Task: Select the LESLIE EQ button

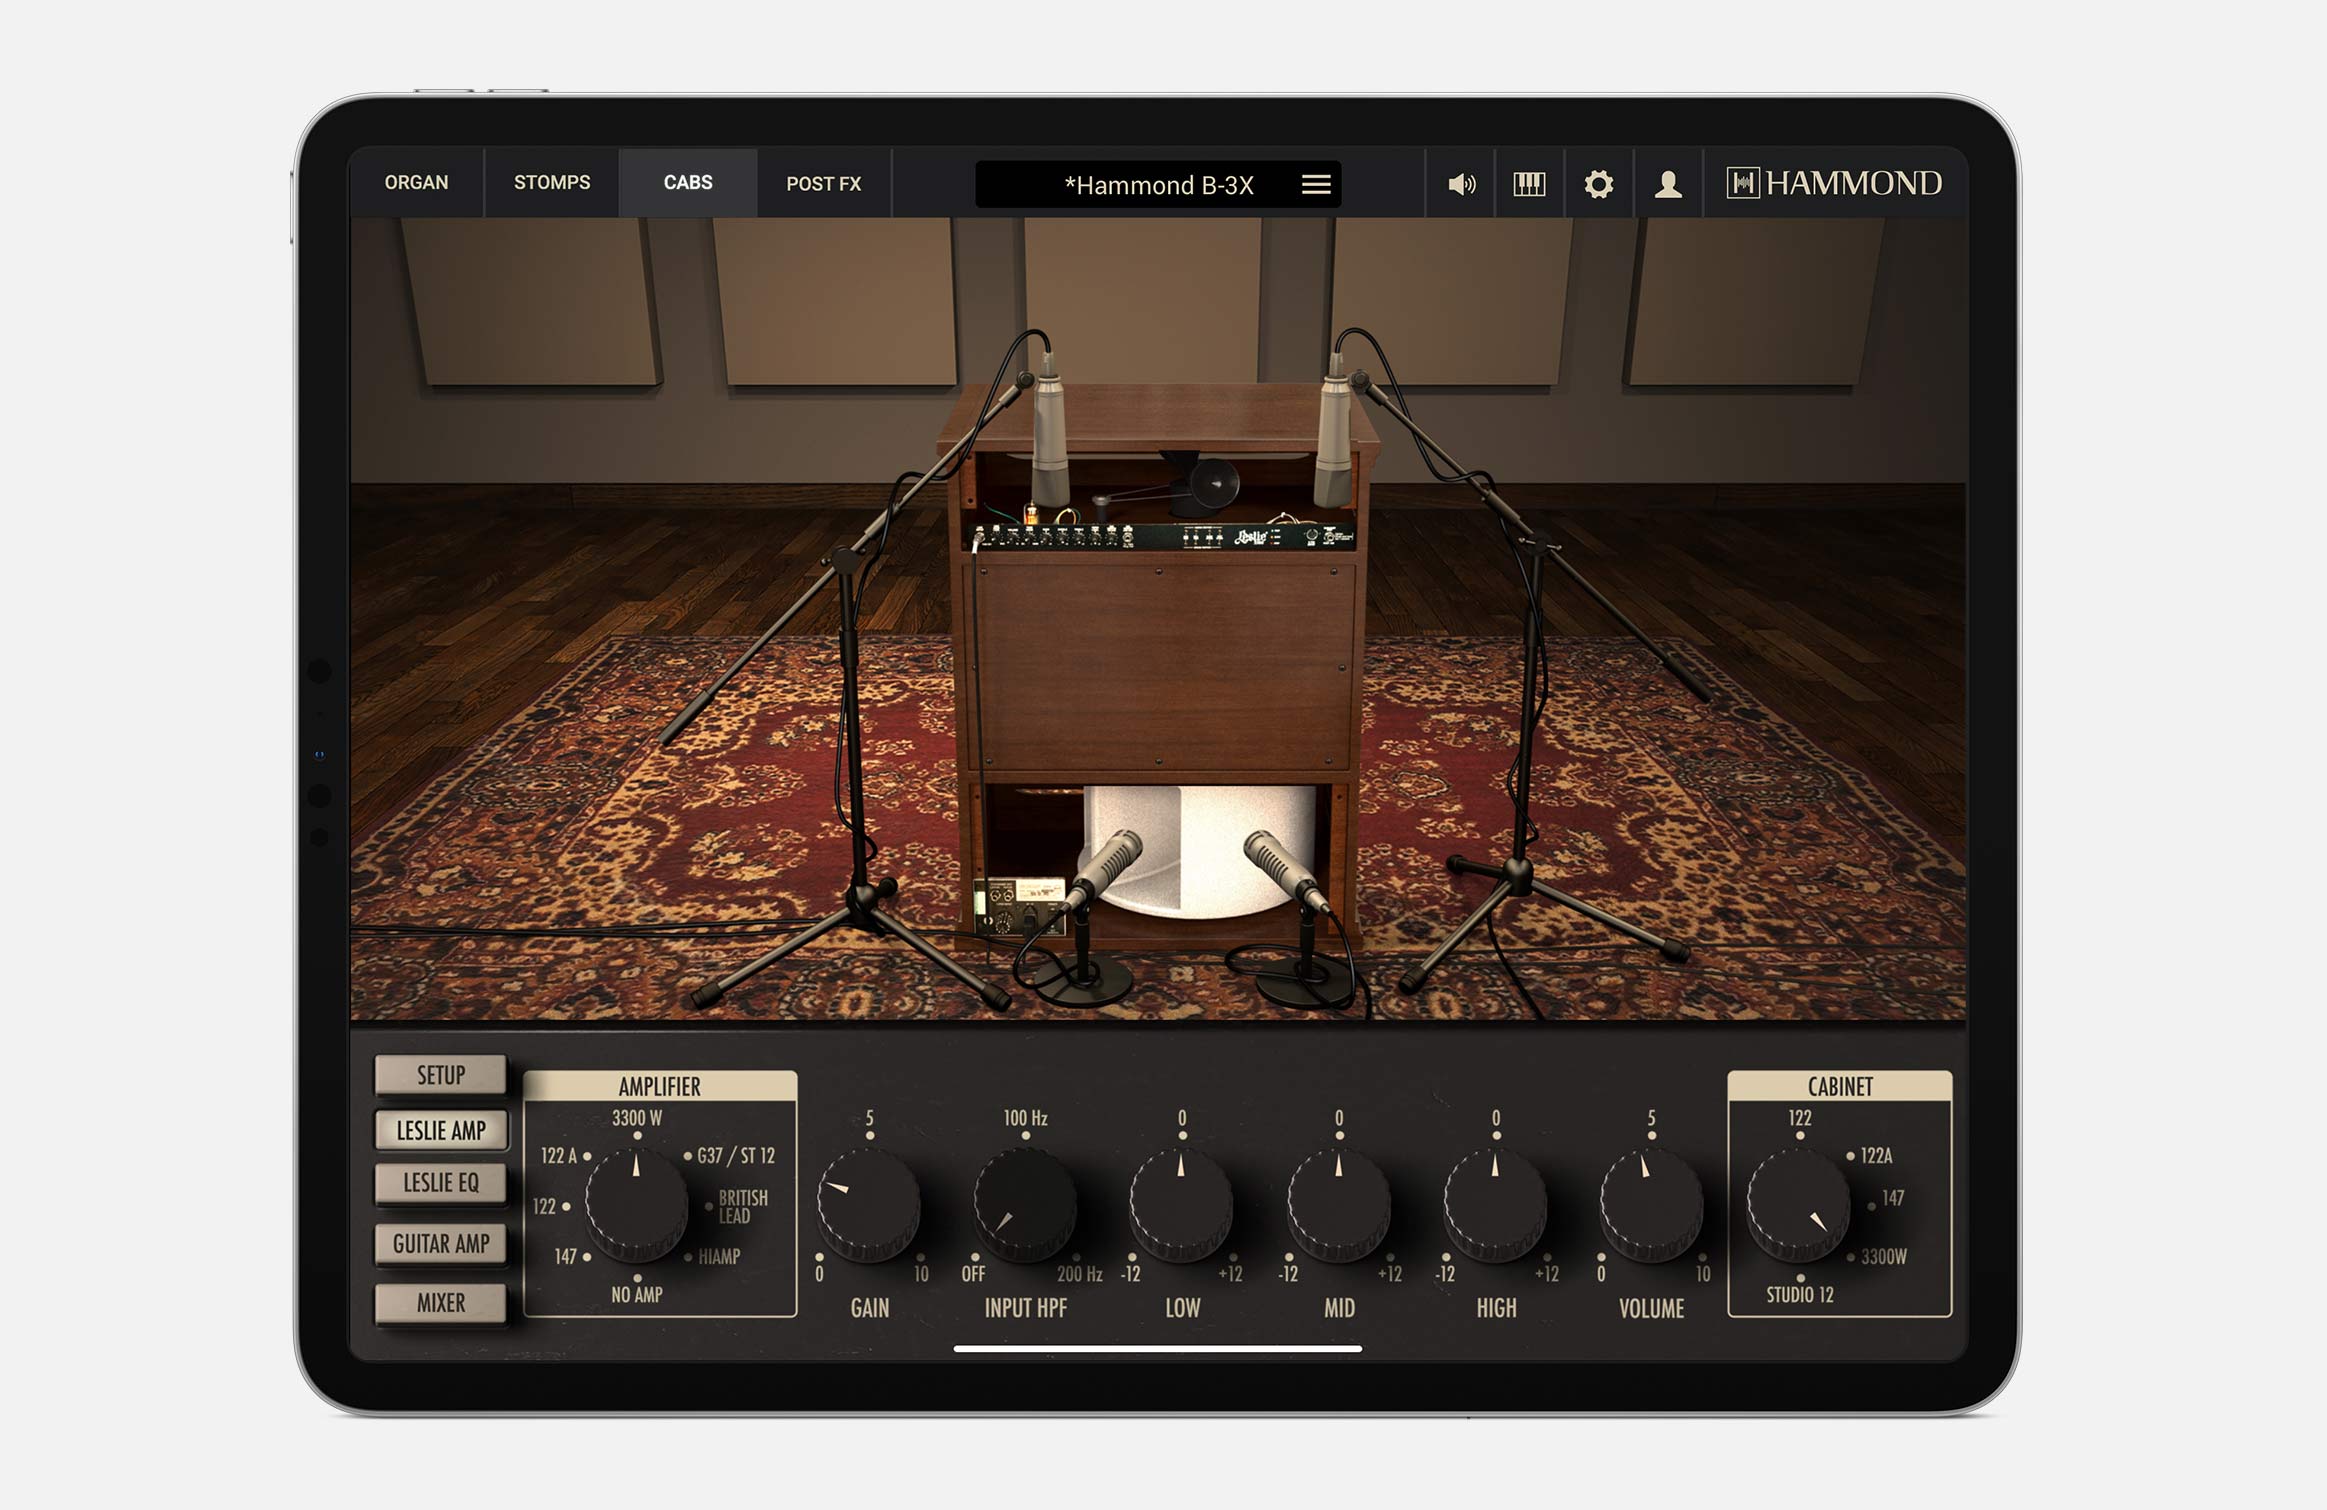Action: point(441,1183)
